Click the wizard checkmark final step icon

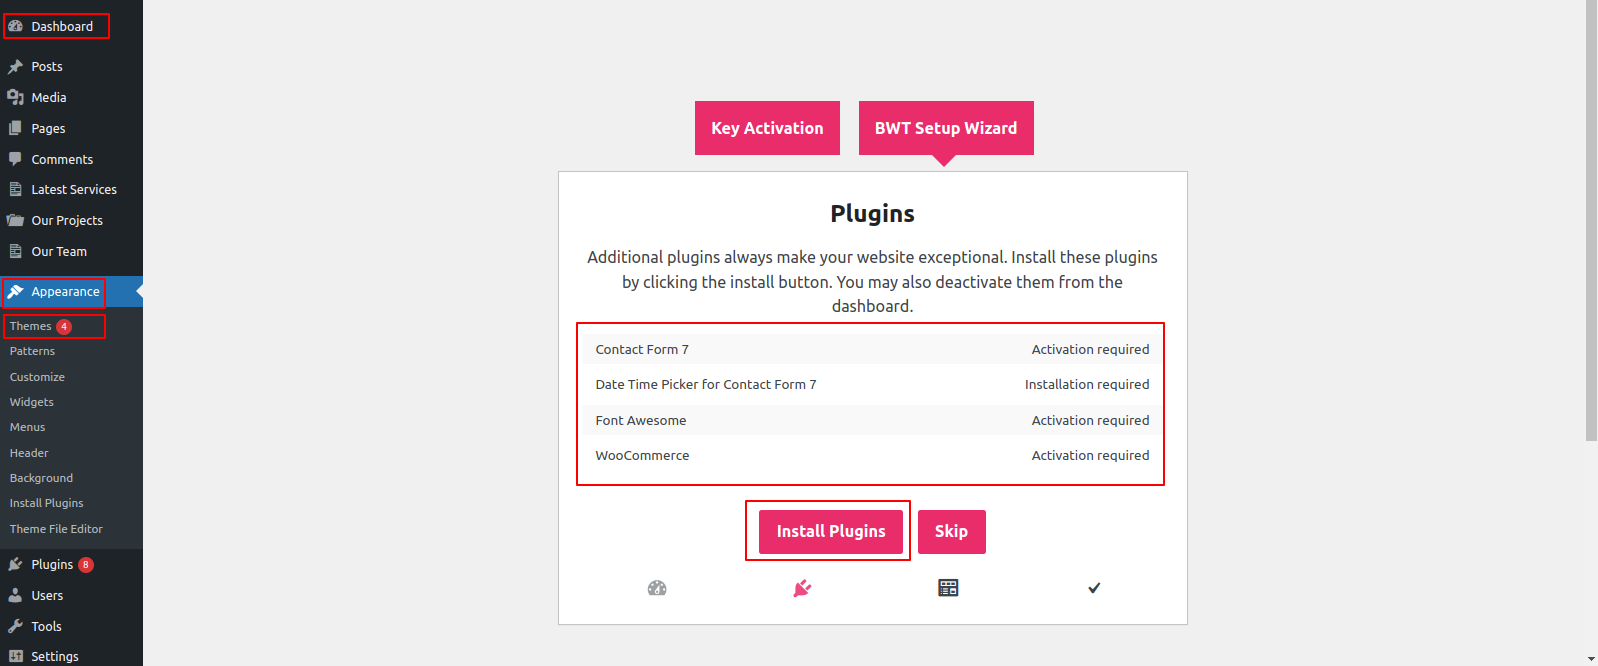pos(1094,588)
